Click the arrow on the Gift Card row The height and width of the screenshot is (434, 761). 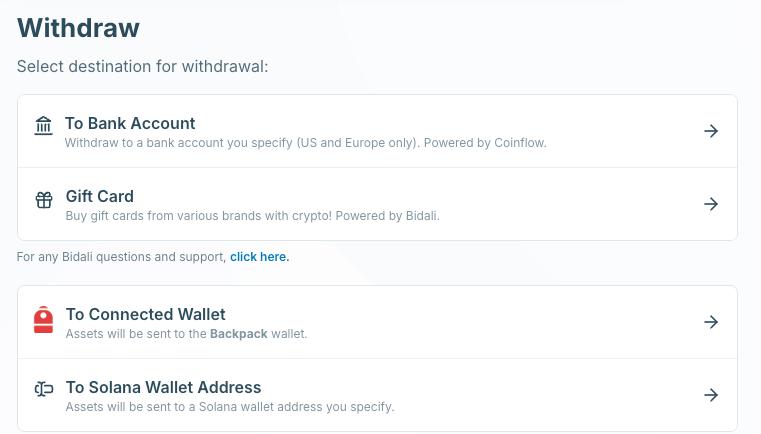pos(711,204)
